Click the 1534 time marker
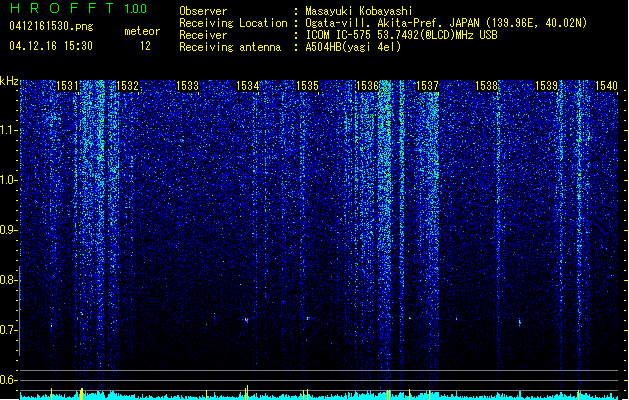The height and width of the screenshot is (400, 629). pos(248,86)
